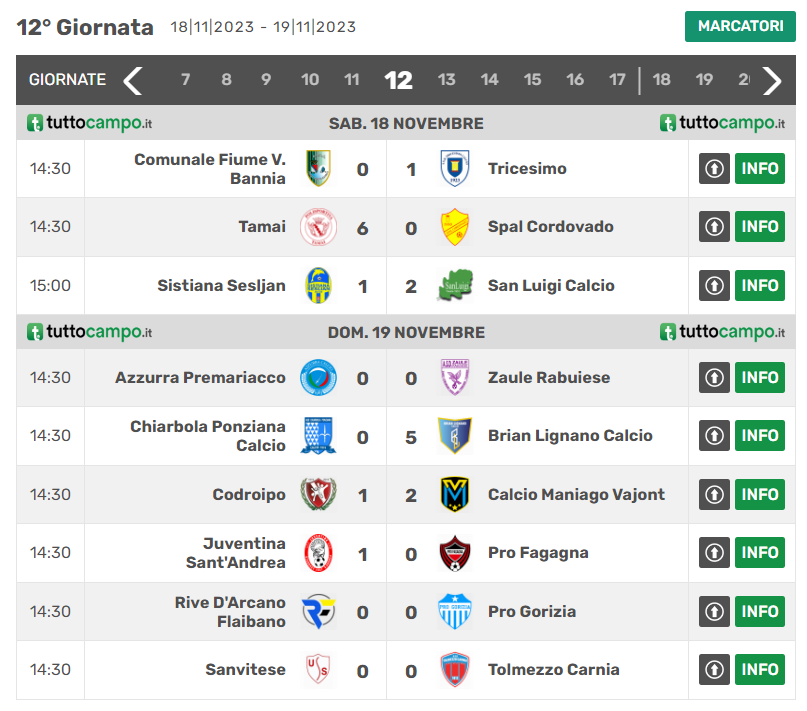
Task: Click the Rive D'Arcano Flaibano logo
Action: point(318,611)
